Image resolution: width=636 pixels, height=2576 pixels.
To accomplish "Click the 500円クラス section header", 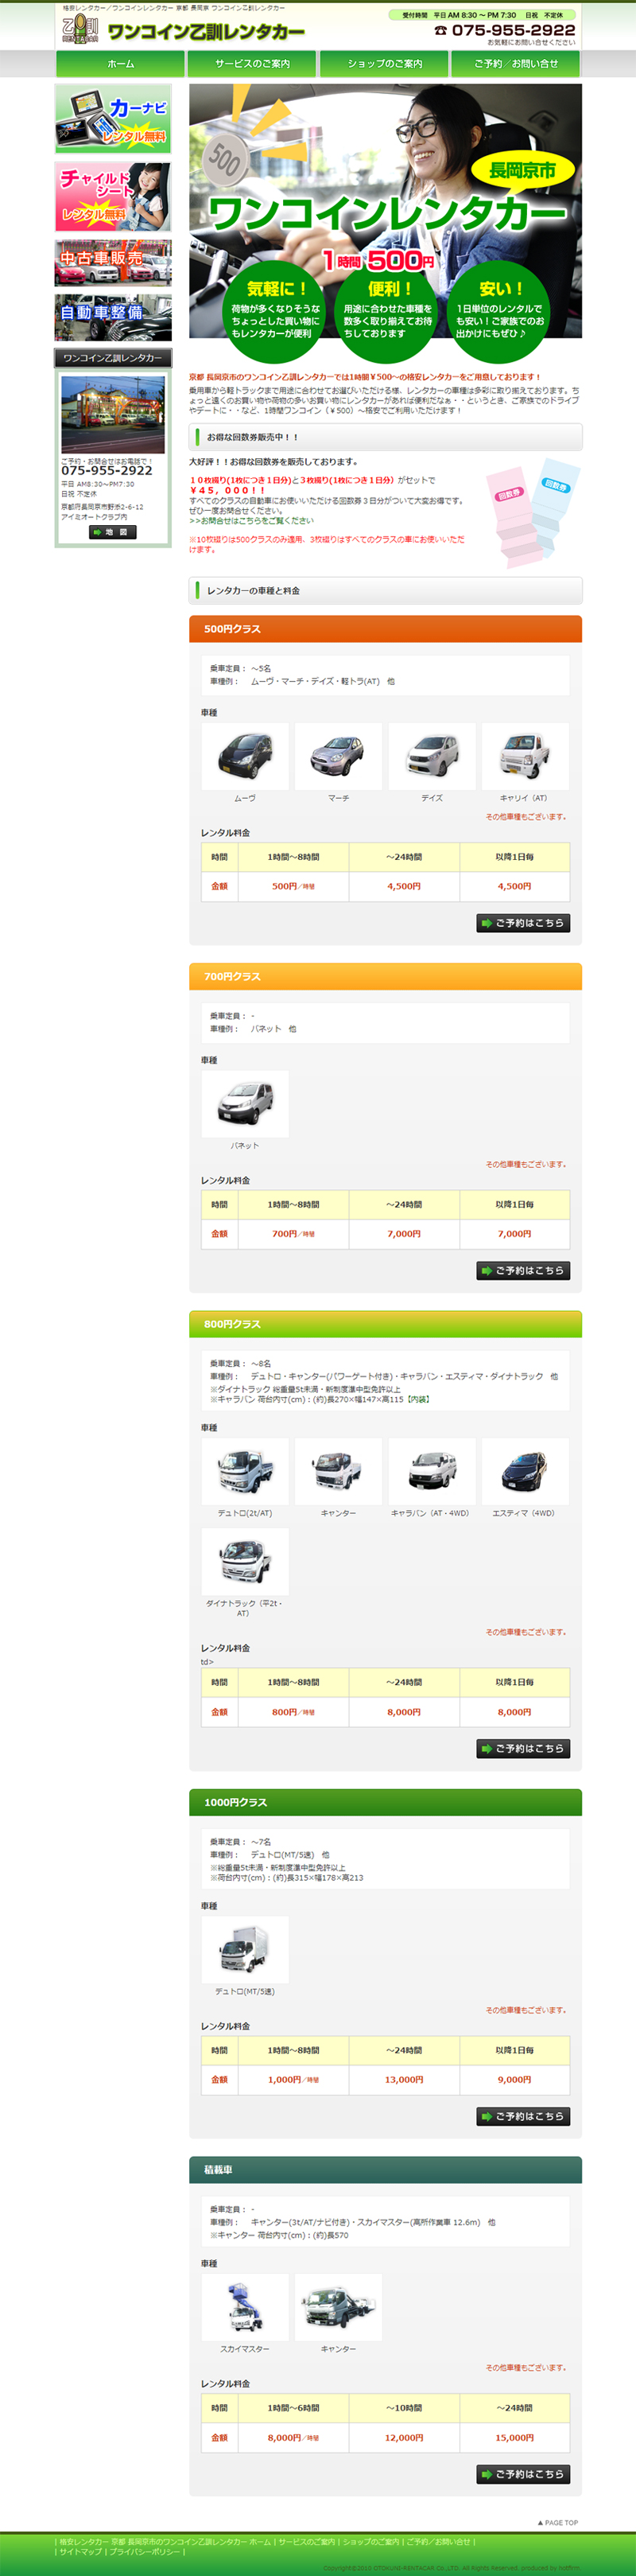I will pos(385,629).
